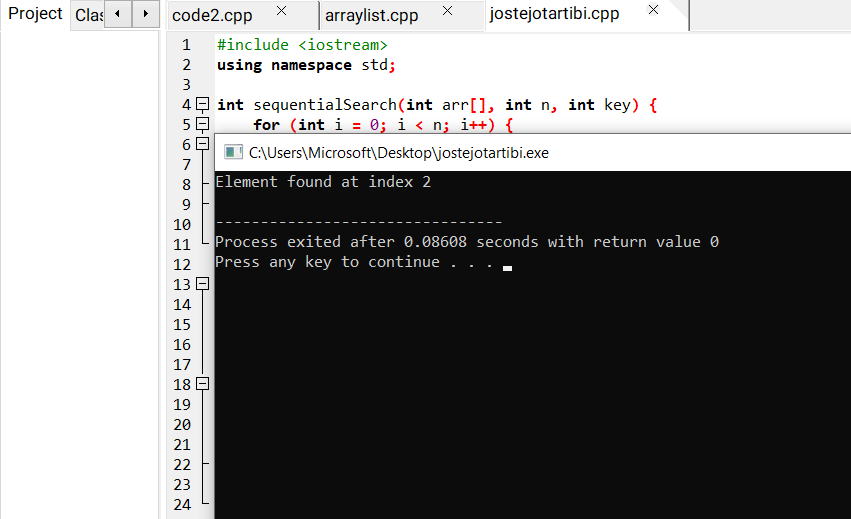Select the jostejotartibi.cpp editor tab
The height and width of the screenshot is (519, 851).
pos(553,14)
